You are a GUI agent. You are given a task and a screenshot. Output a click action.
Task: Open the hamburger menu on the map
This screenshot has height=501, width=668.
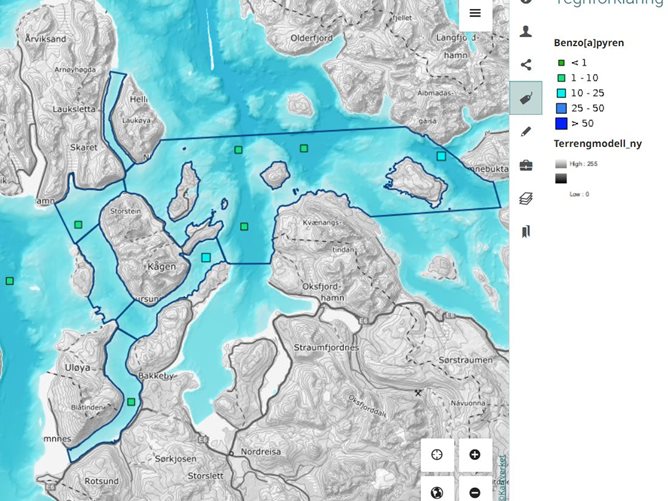pyautogui.click(x=475, y=13)
